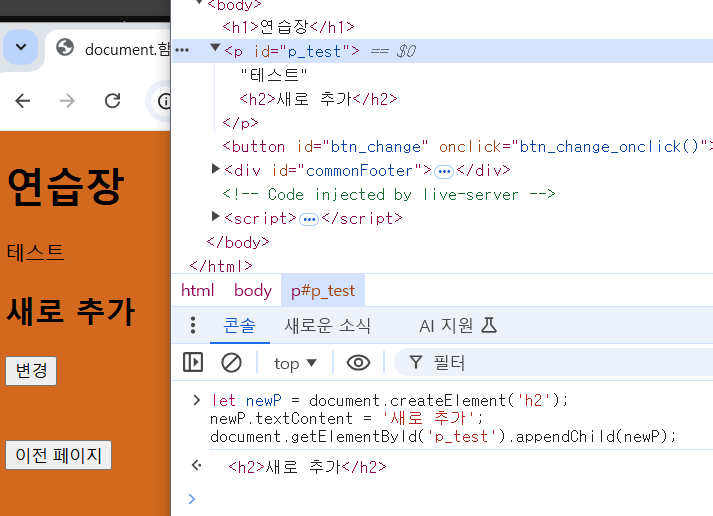This screenshot has height=516, width=713.
Task: Click the browser forward arrow
Action: [x=67, y=100]
